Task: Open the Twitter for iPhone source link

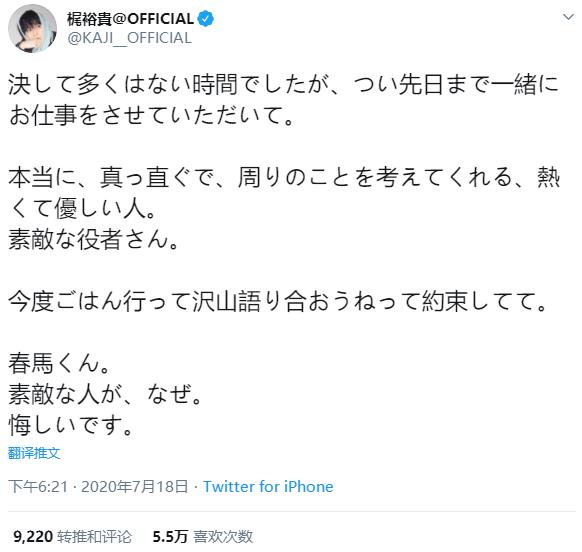Action: click(x=268, y=486)
